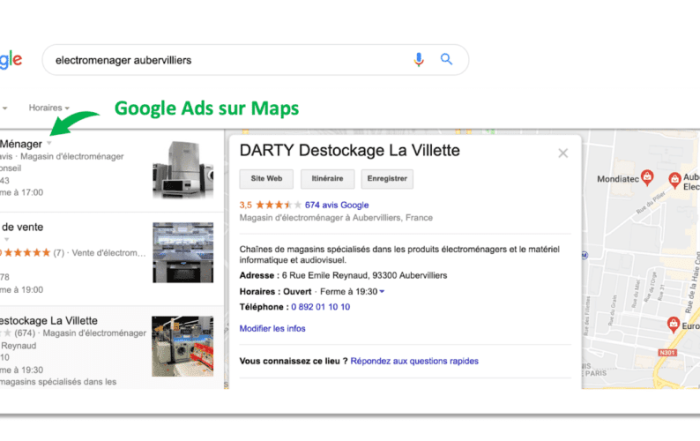Click Modifier les infos link
This screenshot has height=441, width=700.
(272, 329)
